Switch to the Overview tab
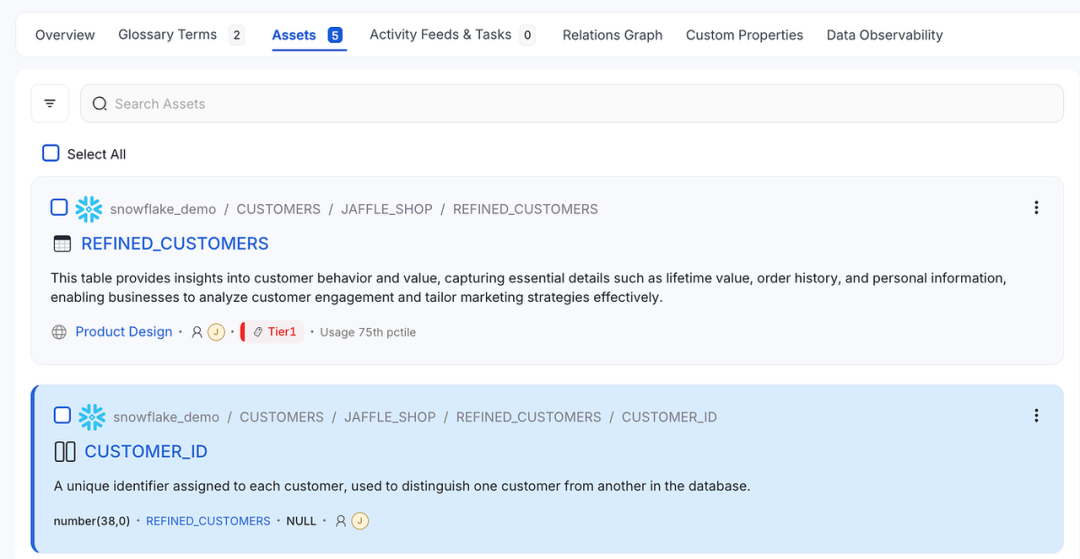1080x559 pixels. 65,35
